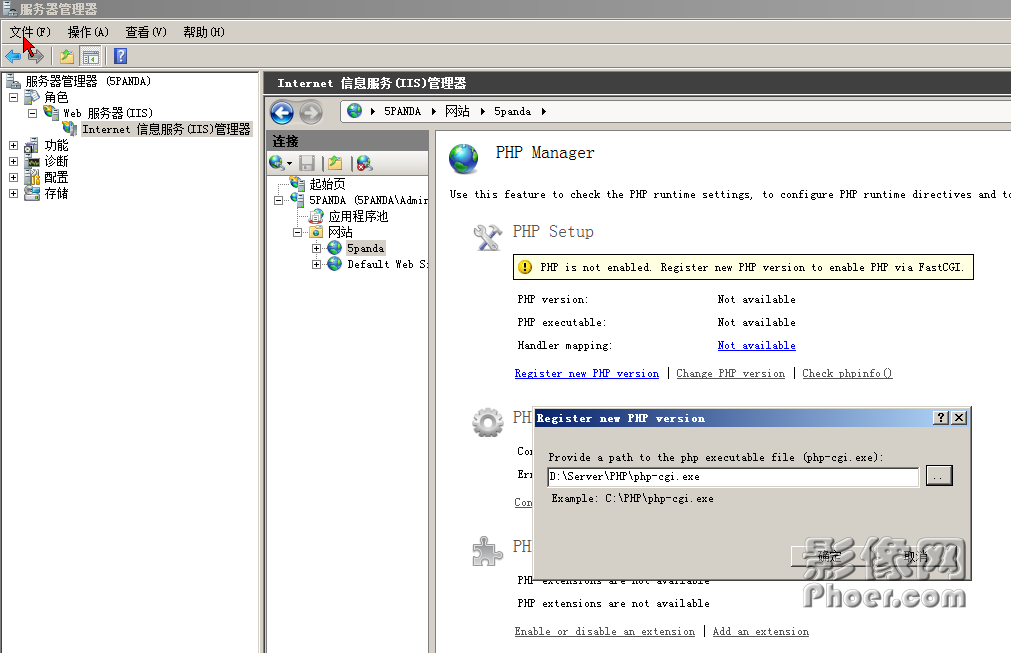
Task: Open the 查看(V) menu
Action: (x=146, y=32)
